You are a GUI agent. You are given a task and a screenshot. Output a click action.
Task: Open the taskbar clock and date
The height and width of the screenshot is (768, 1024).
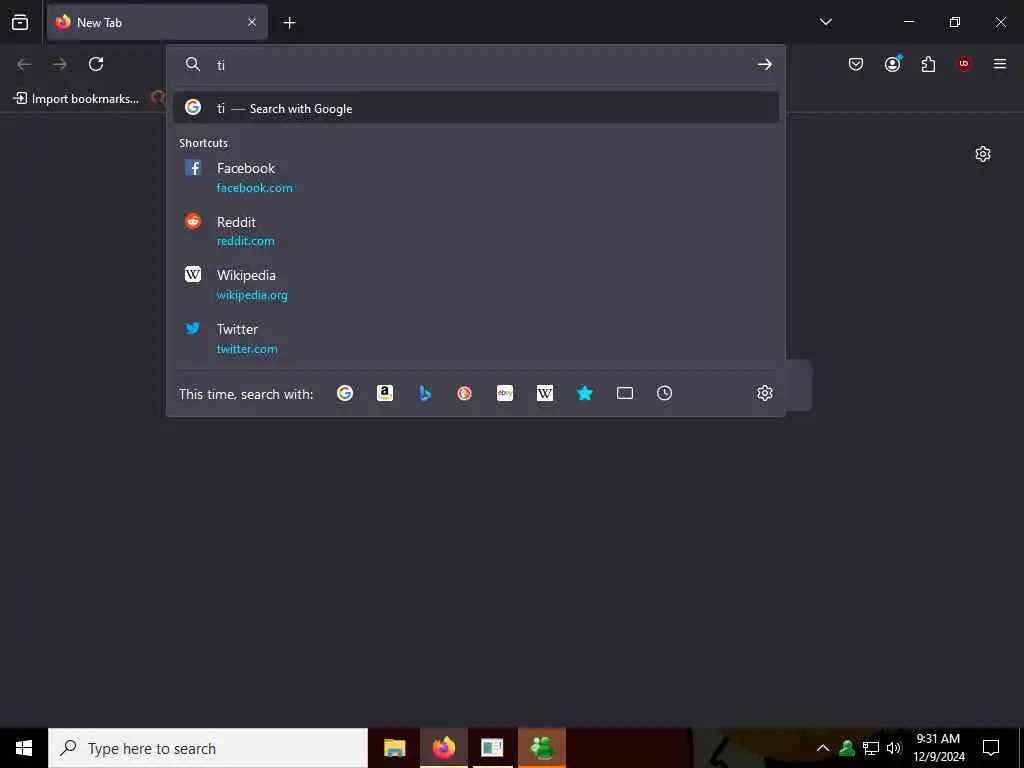tap(938, 748)
